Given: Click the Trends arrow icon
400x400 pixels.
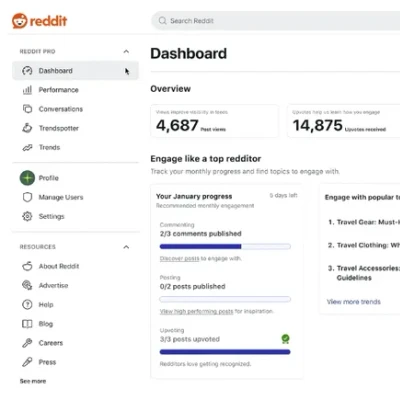Looking at the screenshot, I should 27,147.
